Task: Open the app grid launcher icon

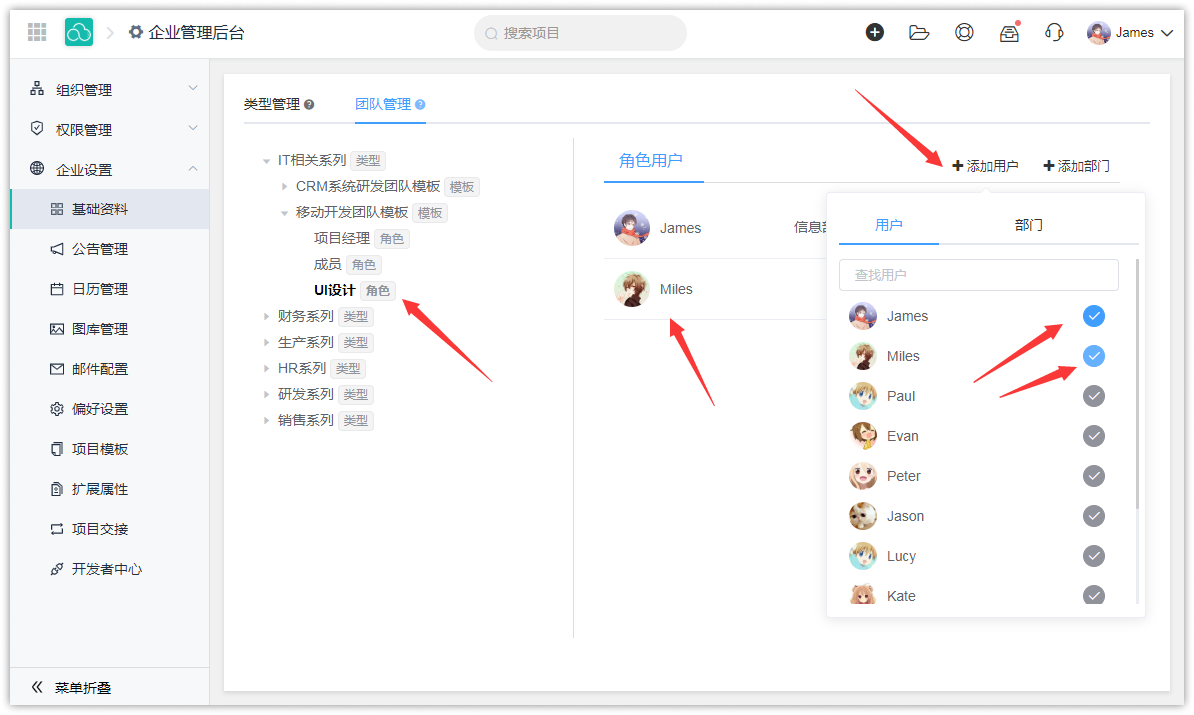Action: (37, 32)
